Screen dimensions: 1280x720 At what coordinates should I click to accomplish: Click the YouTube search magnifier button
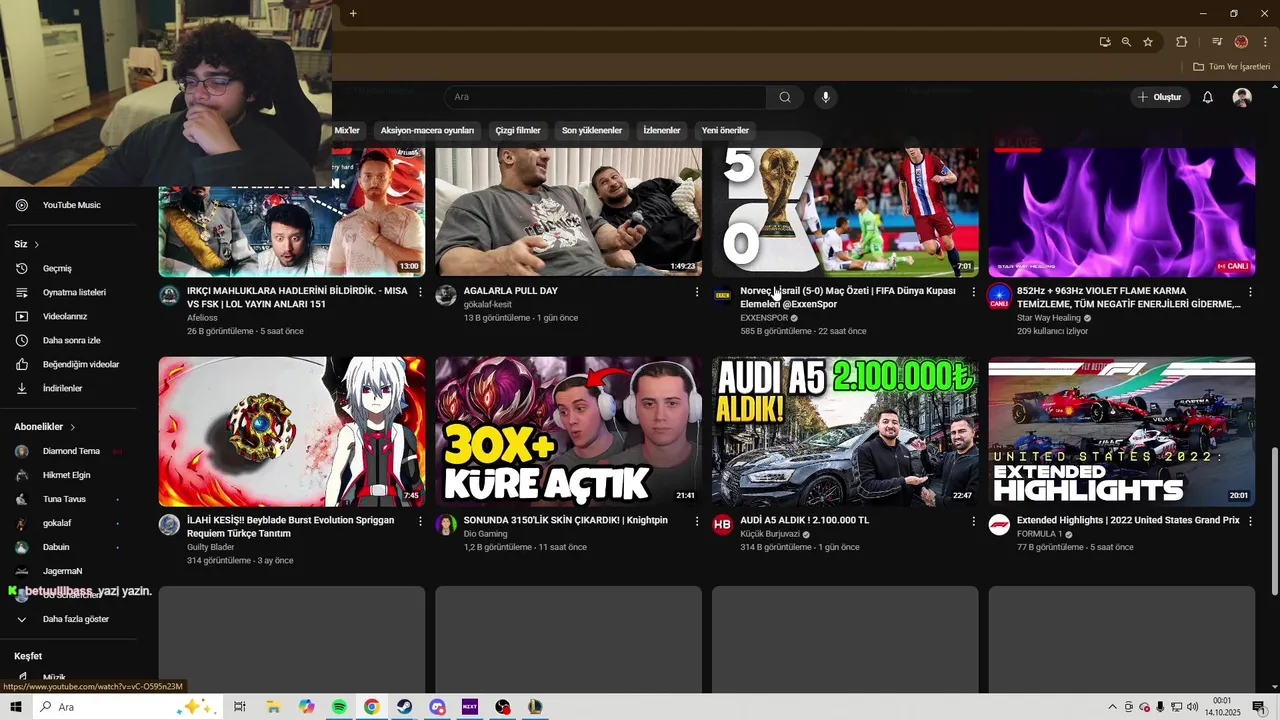[785, 97]
